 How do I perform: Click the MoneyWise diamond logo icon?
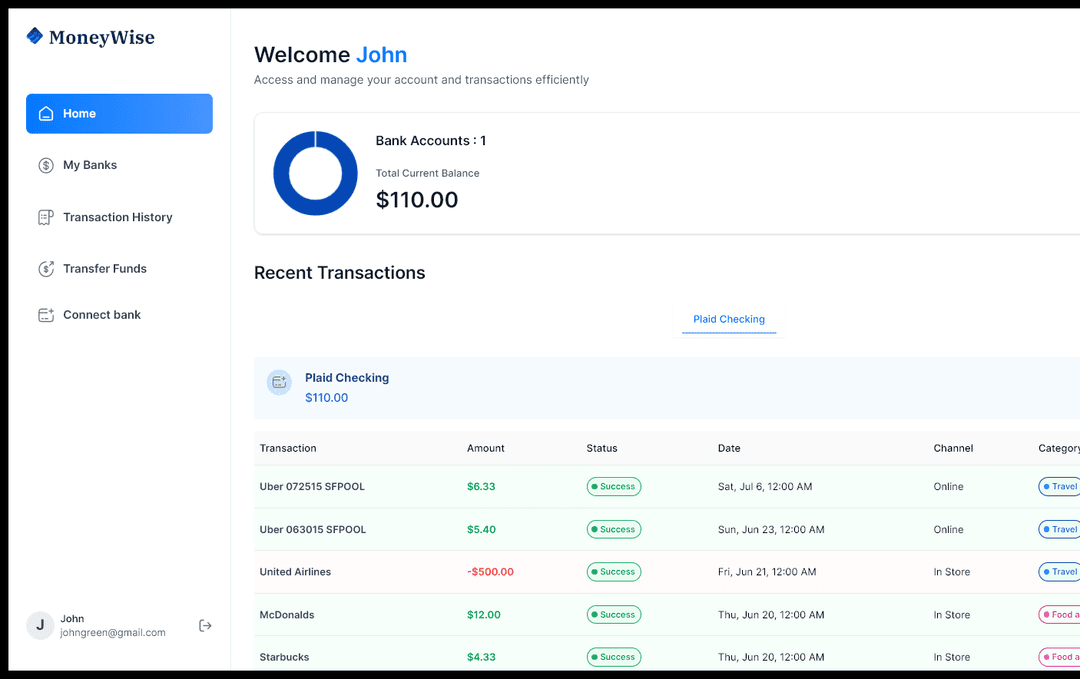coord(34,36)
